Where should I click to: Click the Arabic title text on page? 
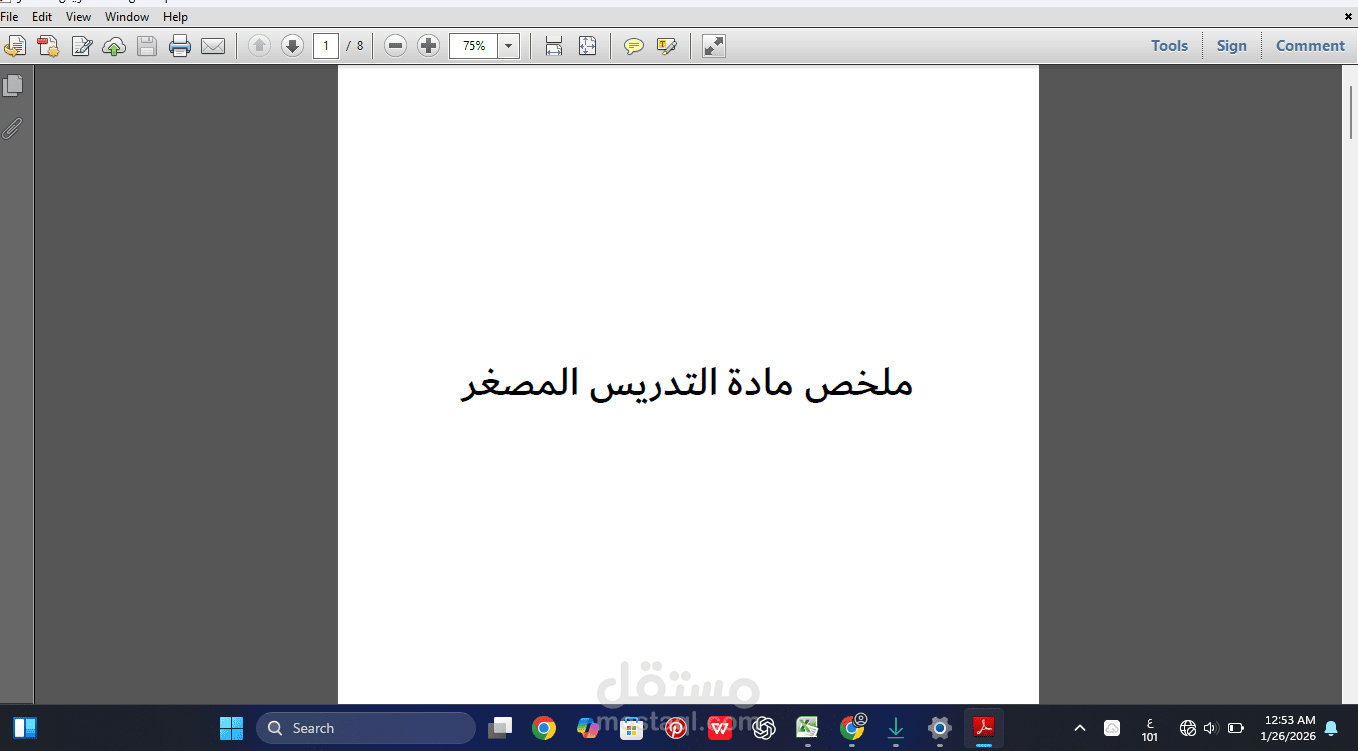click(x=687, y=383)
